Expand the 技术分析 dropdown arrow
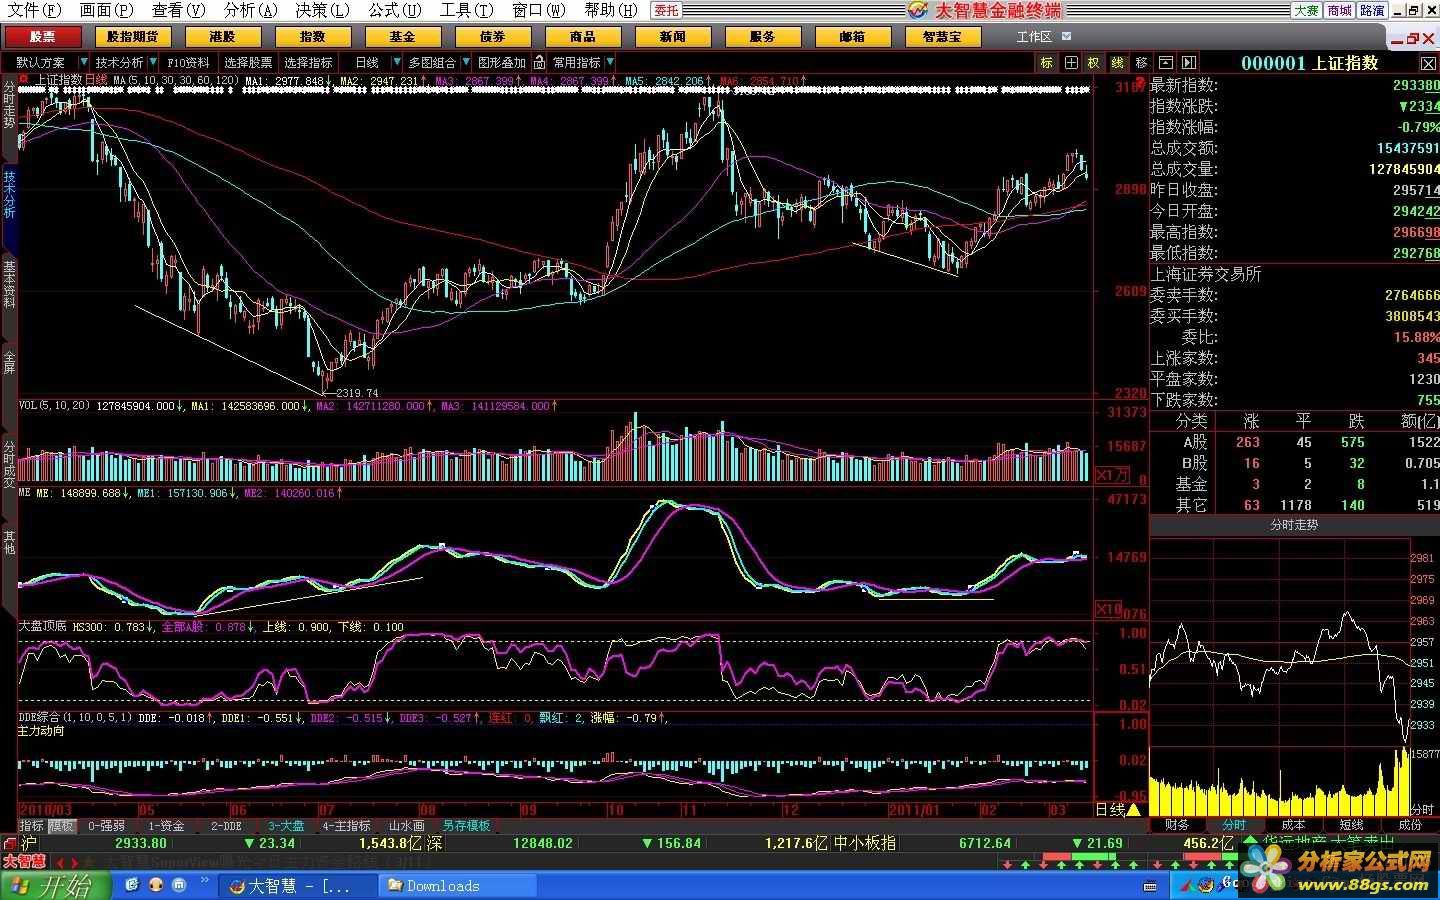Viewport: 1440px width, 900px height. pyautogui.click(x=153, y=62)
